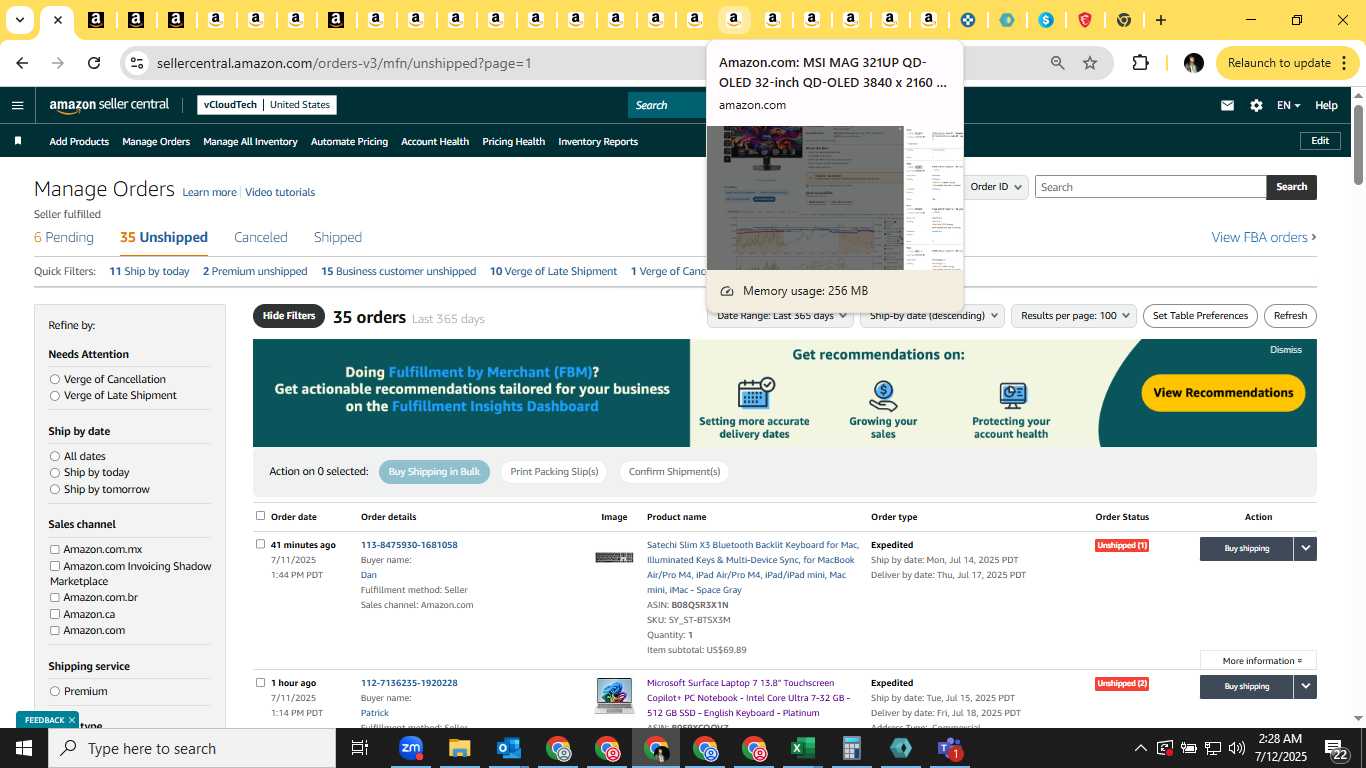Open Zoom app from the taskbar
The width and height of the screenshot is (1366, 768).
point(410,748)
